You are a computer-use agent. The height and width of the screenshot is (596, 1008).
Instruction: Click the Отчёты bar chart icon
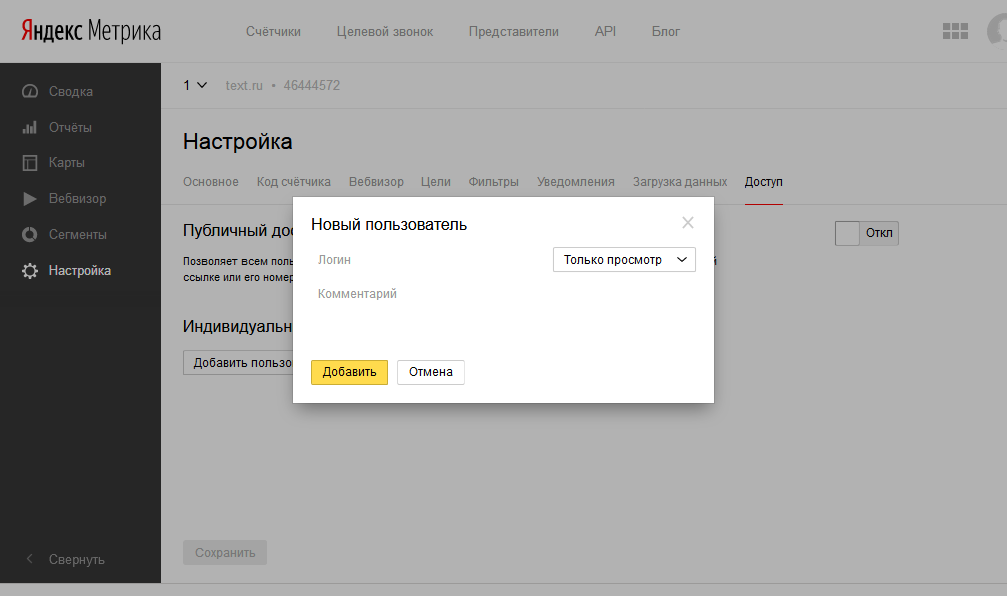tap(30, 128)
